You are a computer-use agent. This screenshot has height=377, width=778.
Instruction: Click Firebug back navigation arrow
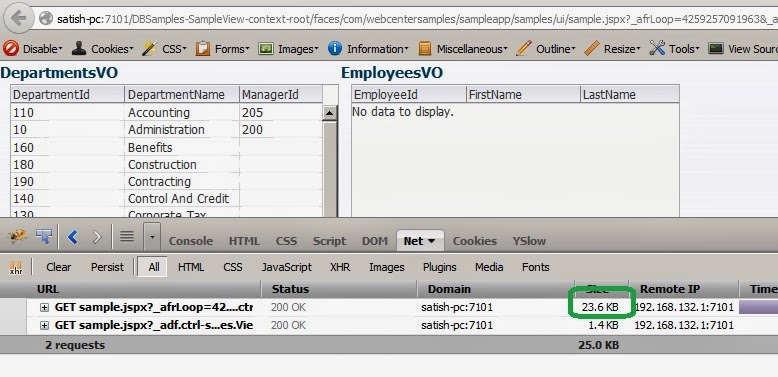click(73, 237)
